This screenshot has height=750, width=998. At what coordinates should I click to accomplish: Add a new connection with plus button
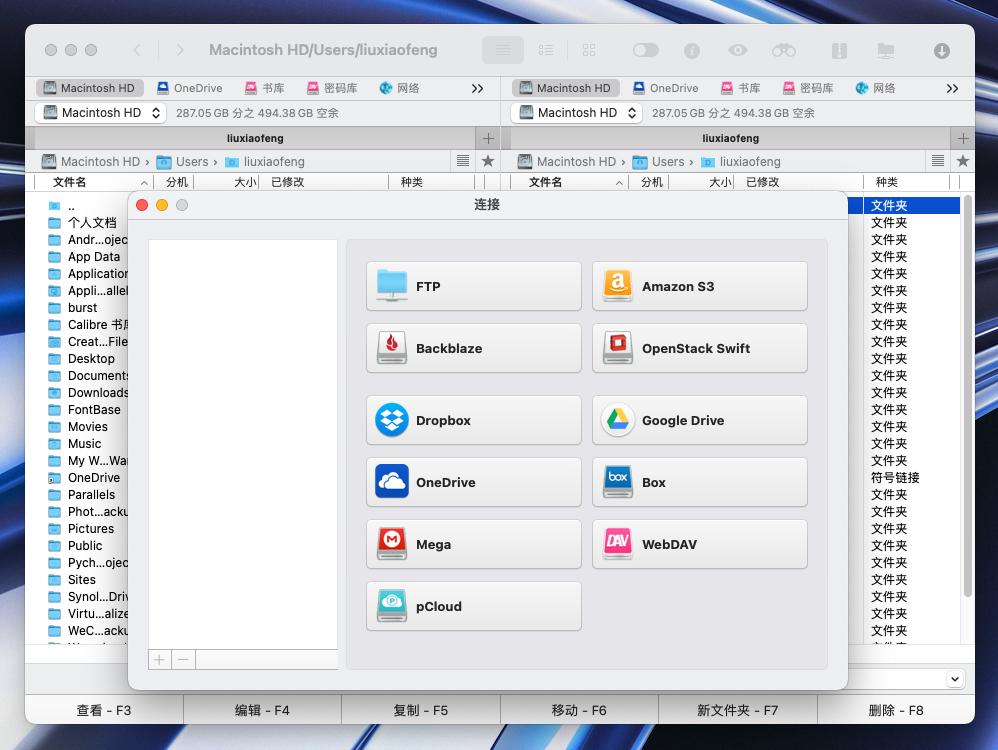(x=160, y=660)
